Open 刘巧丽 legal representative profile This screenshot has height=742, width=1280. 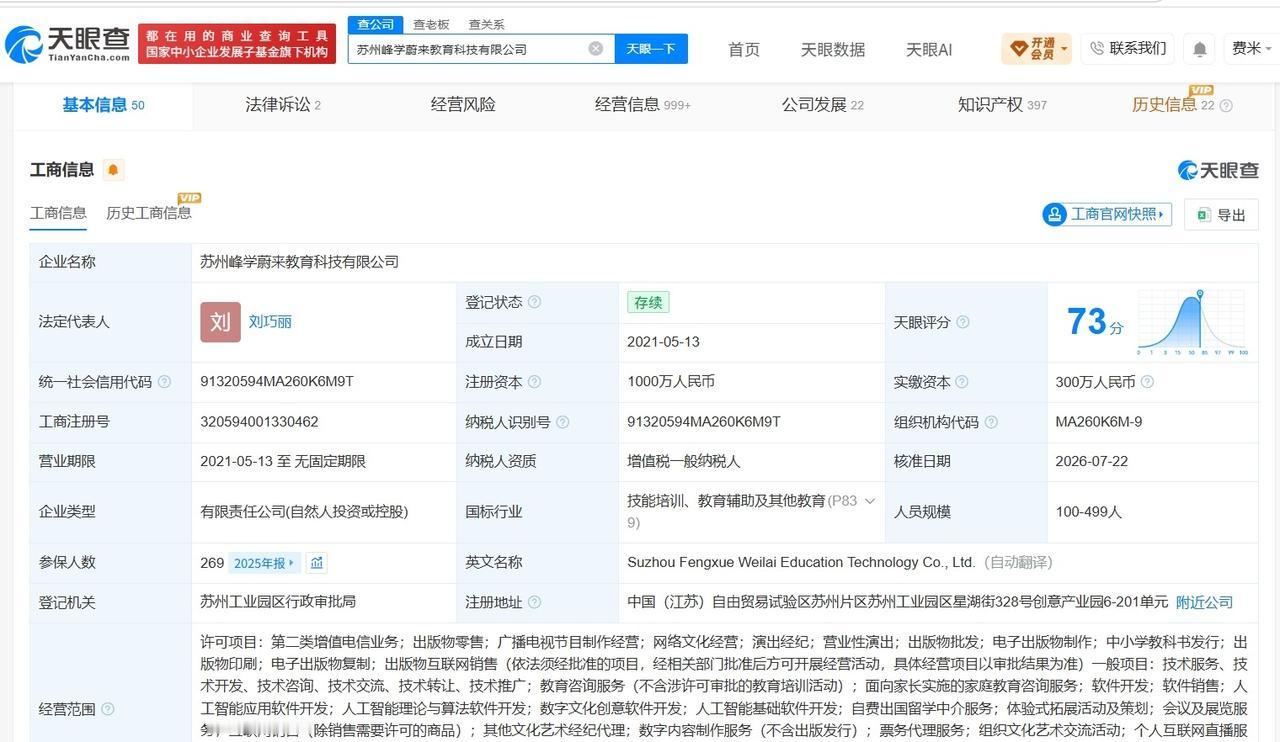(x=270, y=322)
